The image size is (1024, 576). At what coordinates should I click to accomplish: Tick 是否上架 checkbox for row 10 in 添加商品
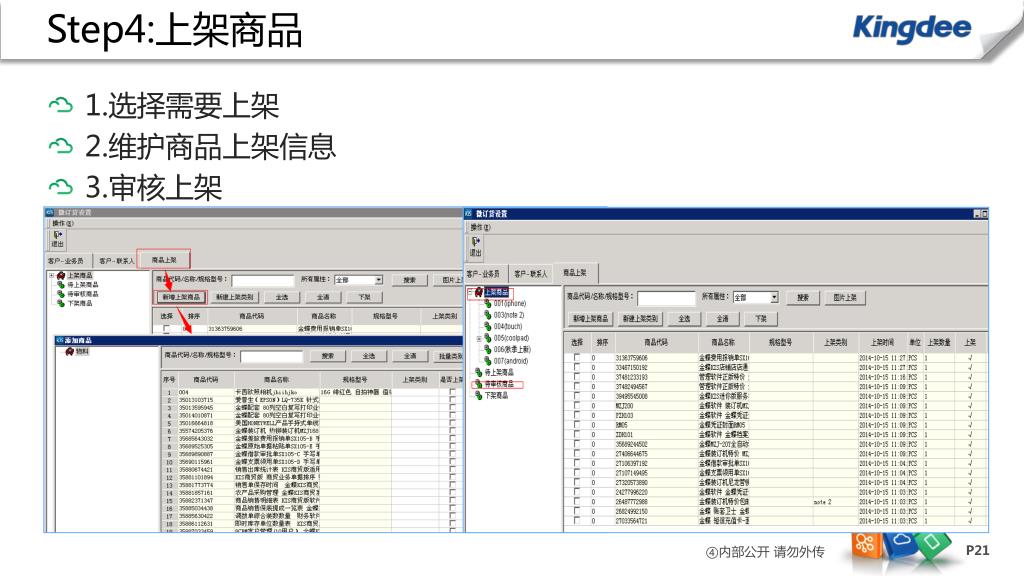[452, 462]
